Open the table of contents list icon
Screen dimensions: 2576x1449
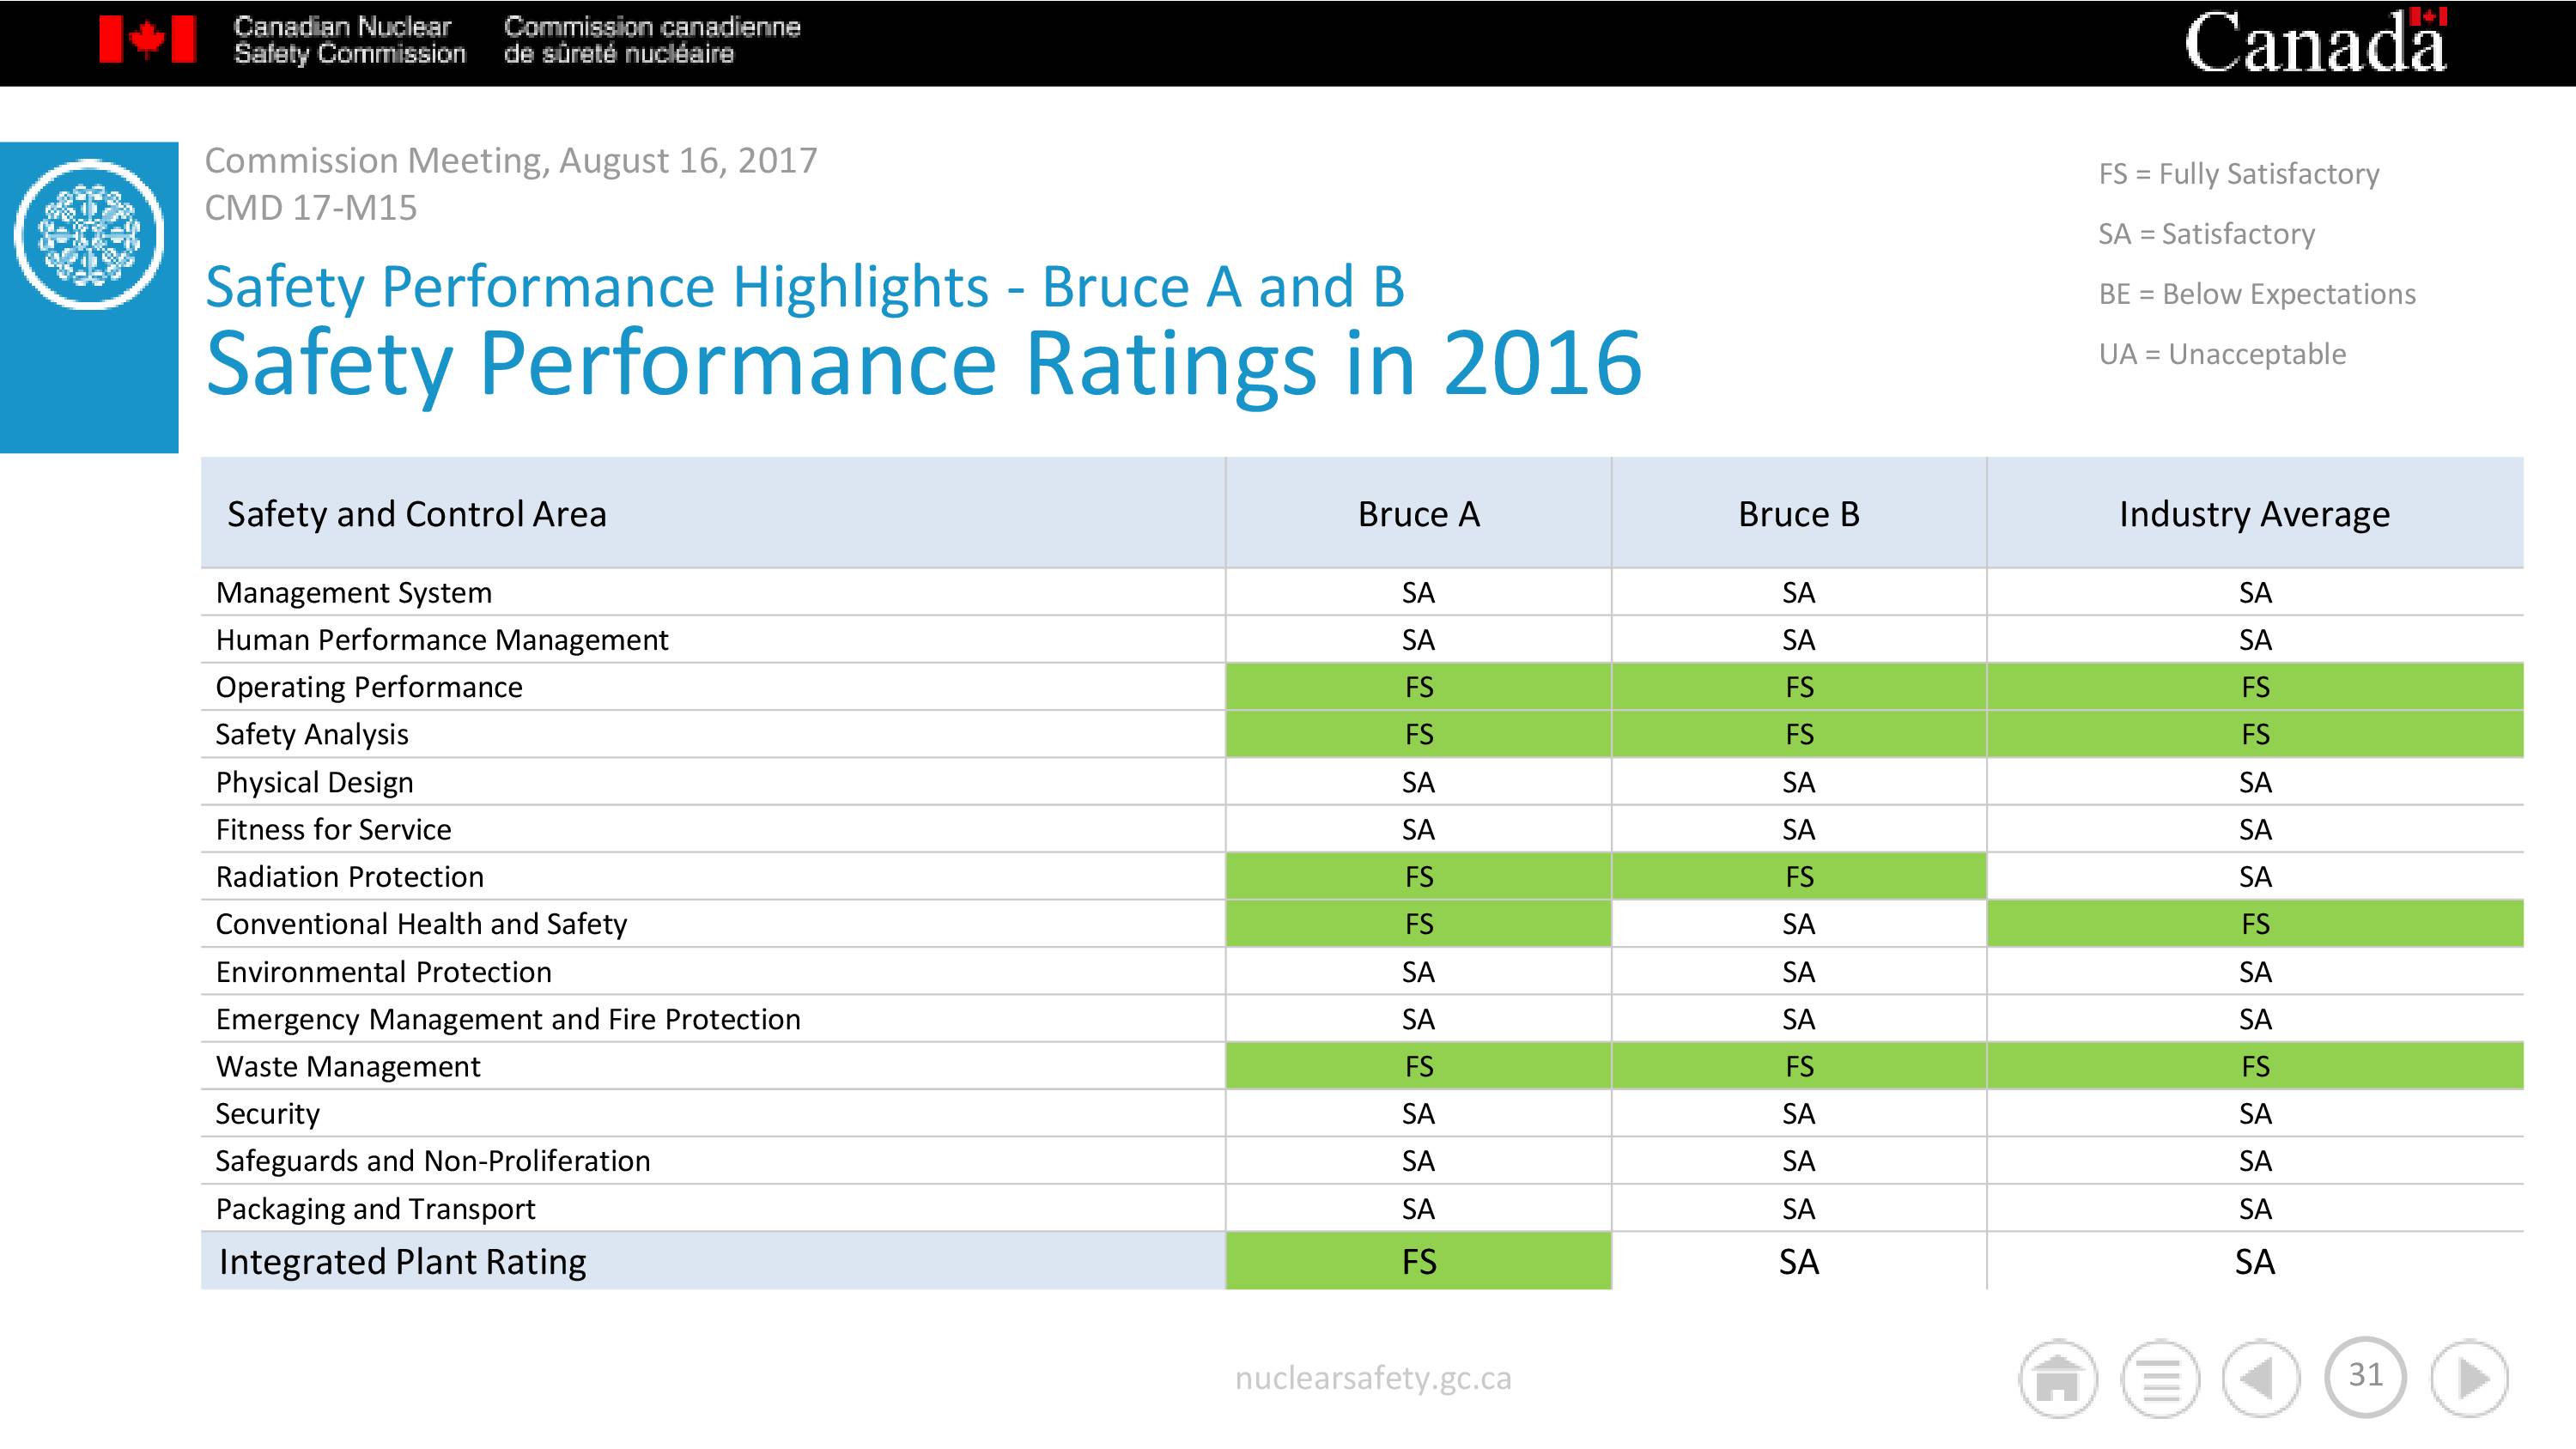point(2160,1379)
